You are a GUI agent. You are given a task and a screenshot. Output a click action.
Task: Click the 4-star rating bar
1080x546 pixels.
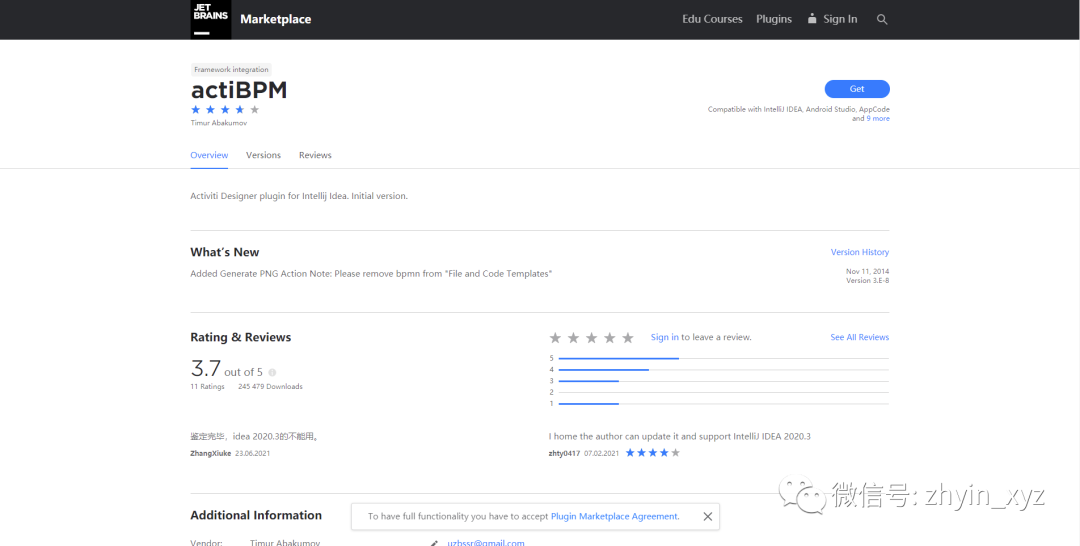[x=723, y=370]
